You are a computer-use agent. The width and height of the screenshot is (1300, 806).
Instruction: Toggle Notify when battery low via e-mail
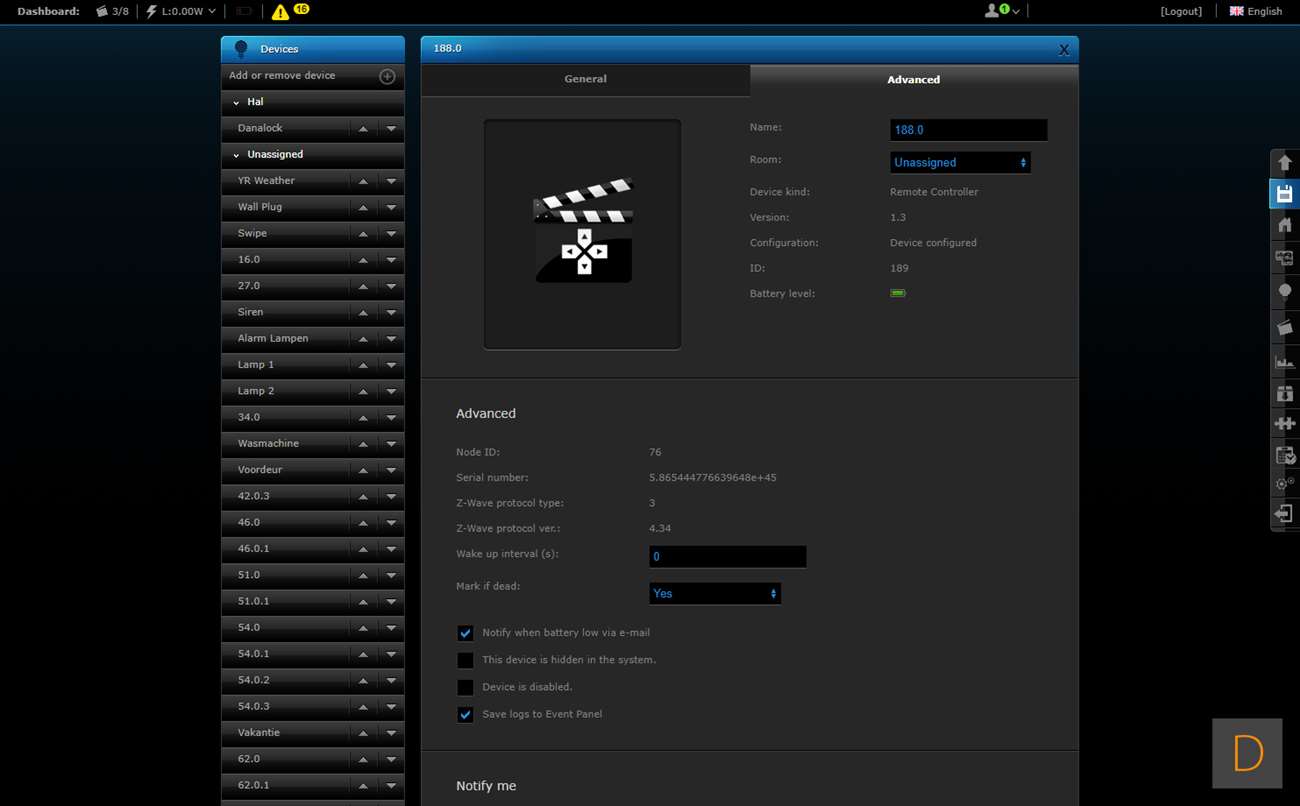(465, 633)
